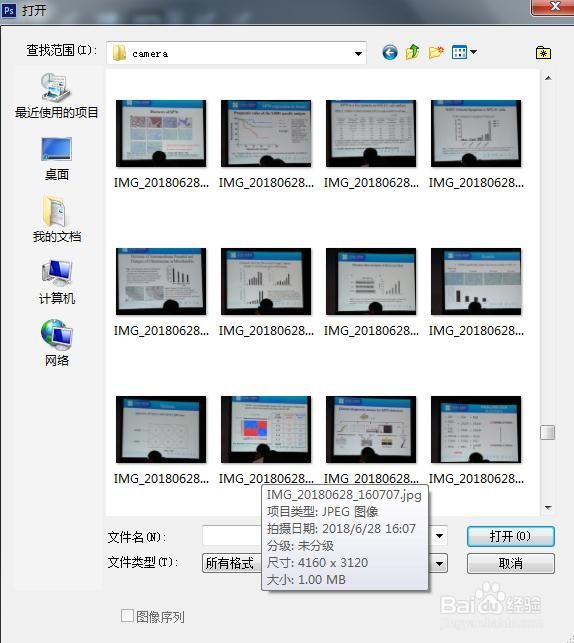Image resolution: width=574 pixels, height=643 pixels.
Task: Expand the file name (文件名) dropdown arrow
Action: click(x=439, y=536)
